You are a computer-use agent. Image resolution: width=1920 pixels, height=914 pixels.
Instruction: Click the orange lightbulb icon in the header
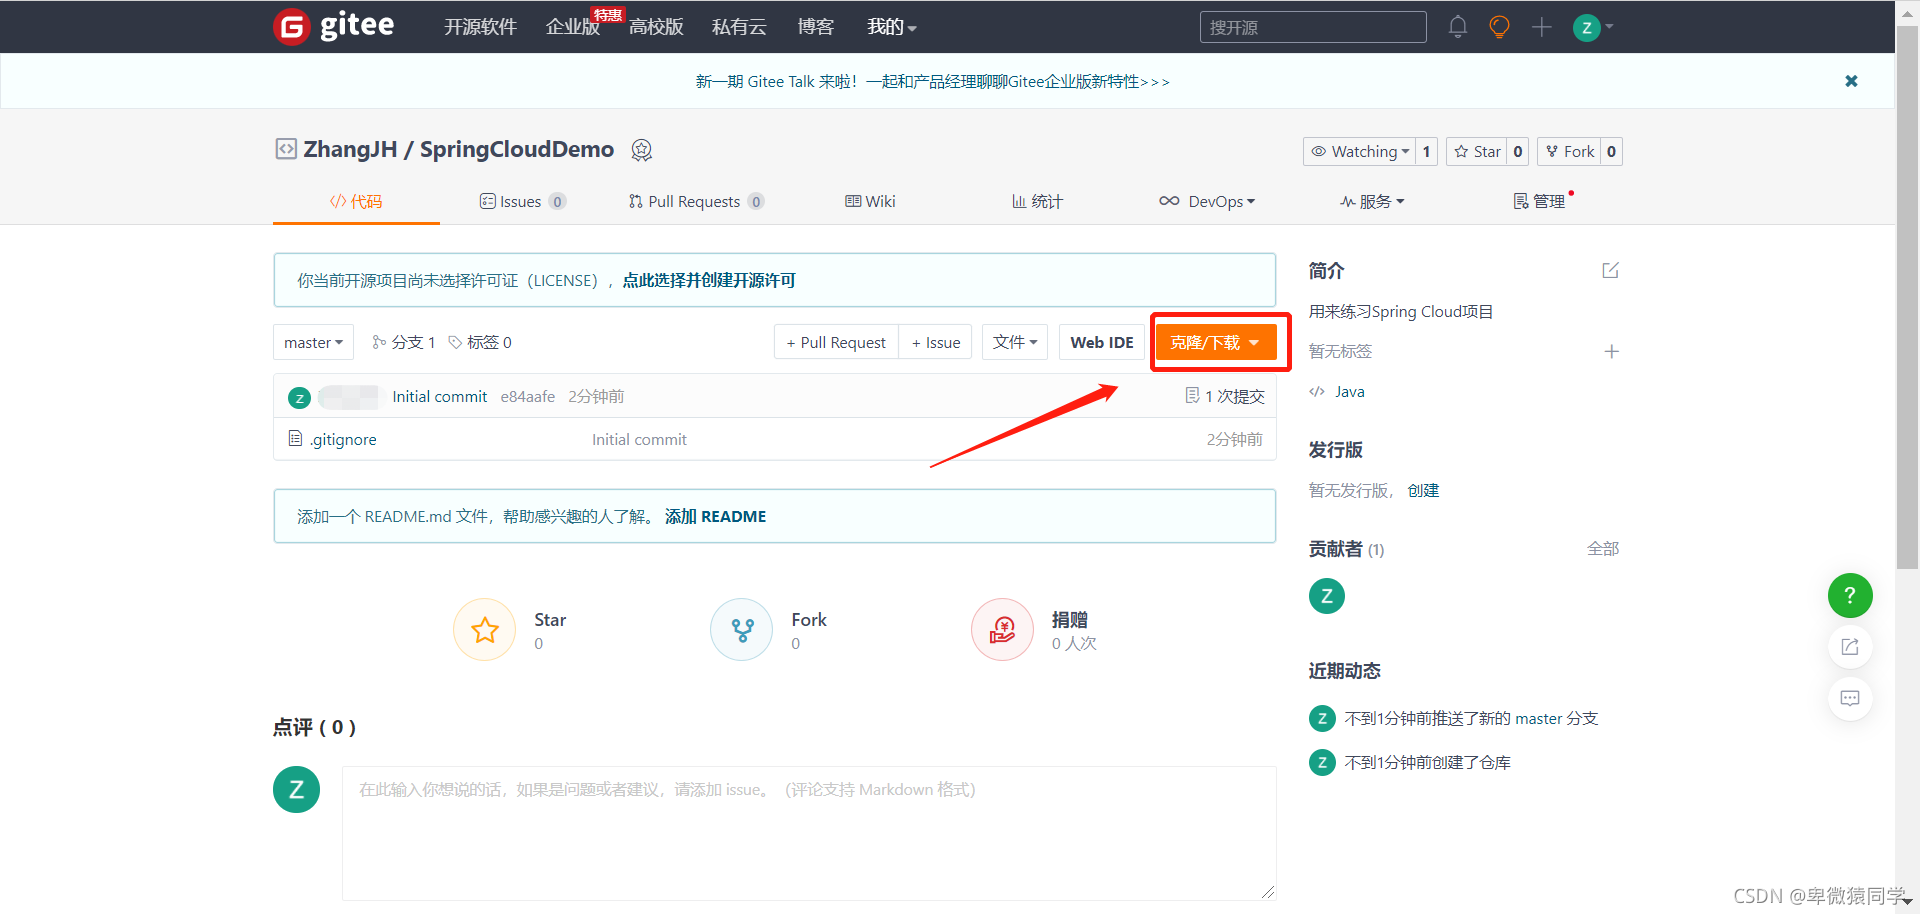[1499, 27]
